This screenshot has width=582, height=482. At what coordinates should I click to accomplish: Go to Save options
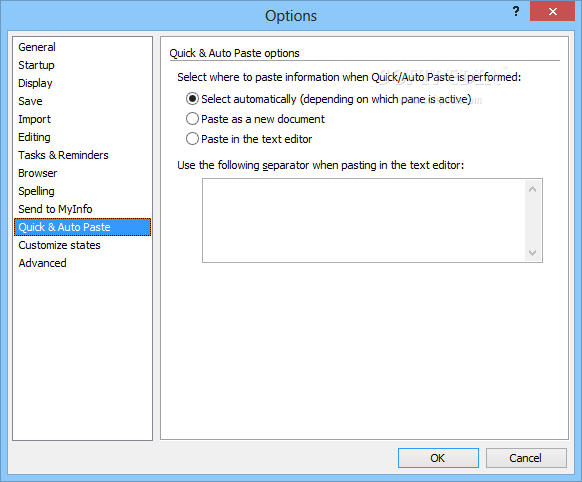[x=30, y=101]
